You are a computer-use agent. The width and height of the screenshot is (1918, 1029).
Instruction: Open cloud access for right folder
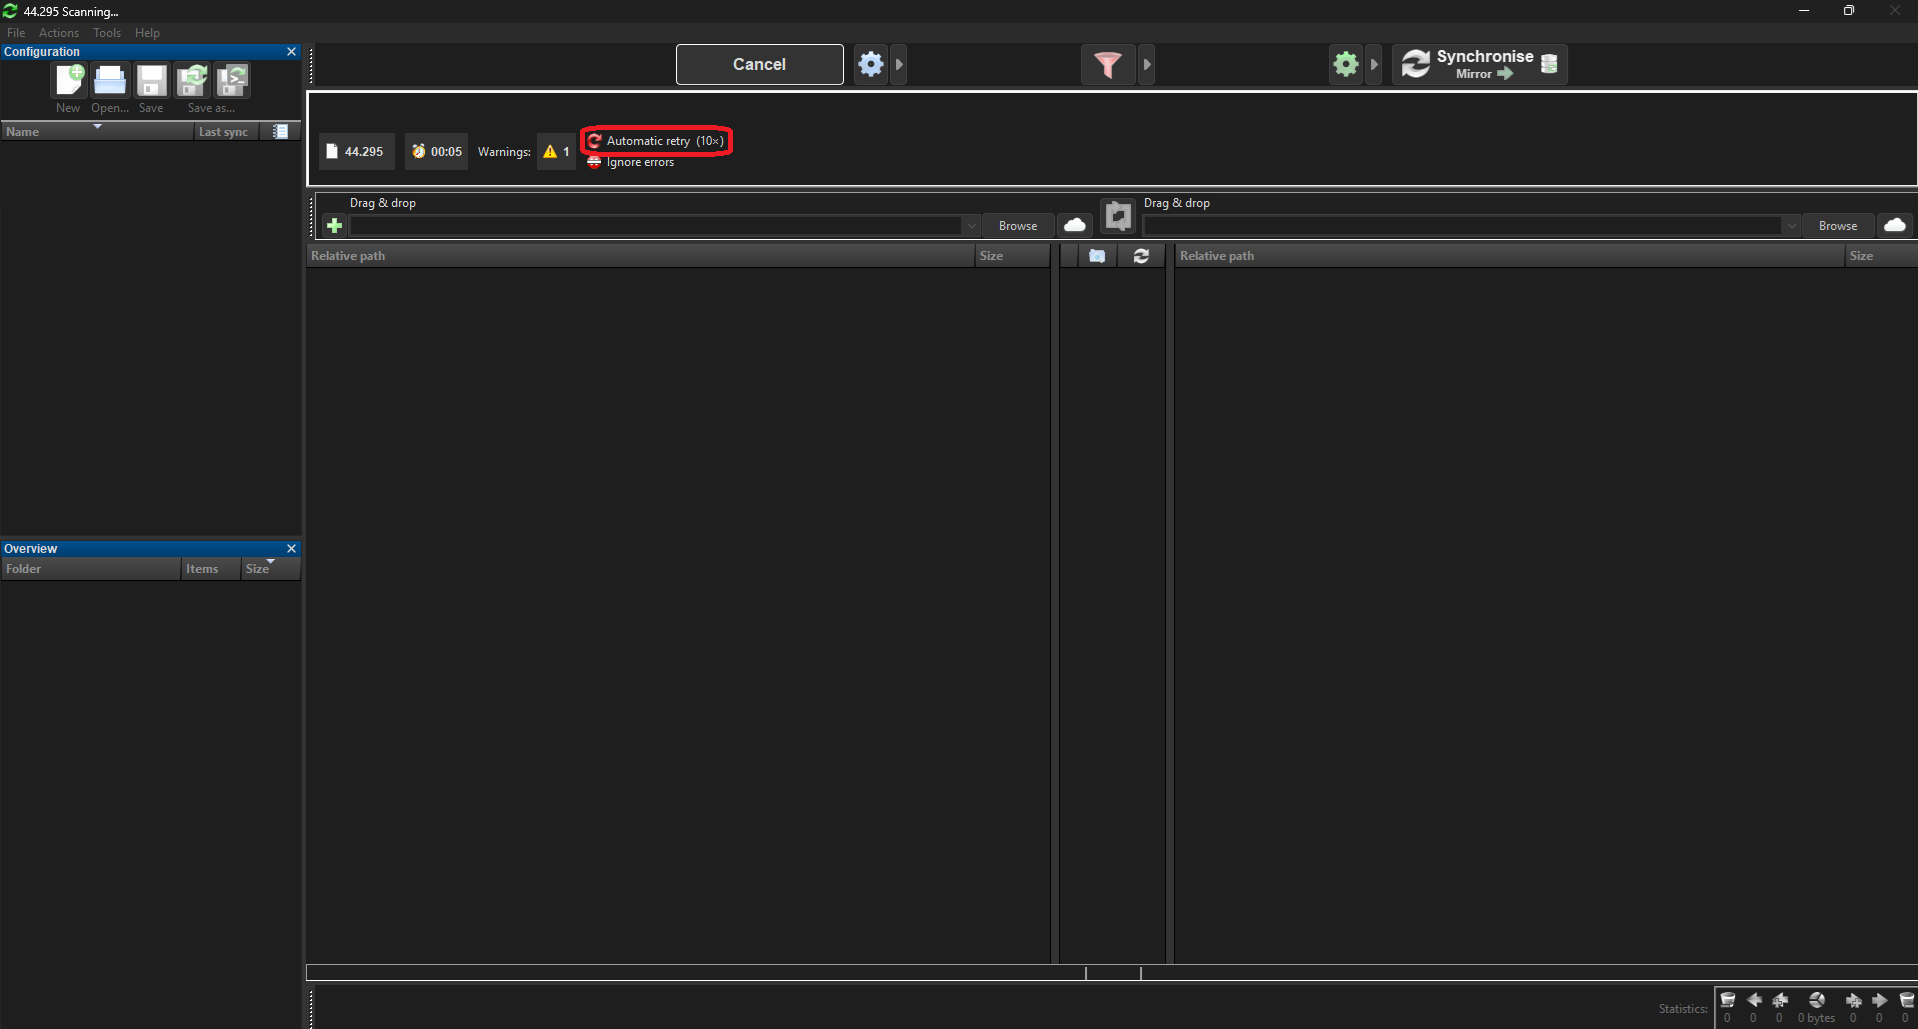[x=1895, y=225]
